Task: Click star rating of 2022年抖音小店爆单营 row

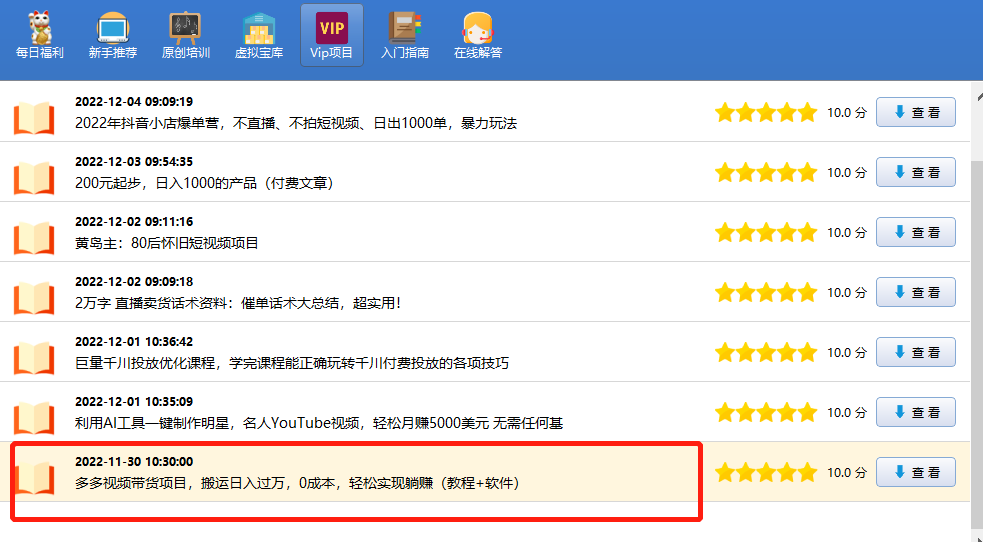Action: click(766, 113)
